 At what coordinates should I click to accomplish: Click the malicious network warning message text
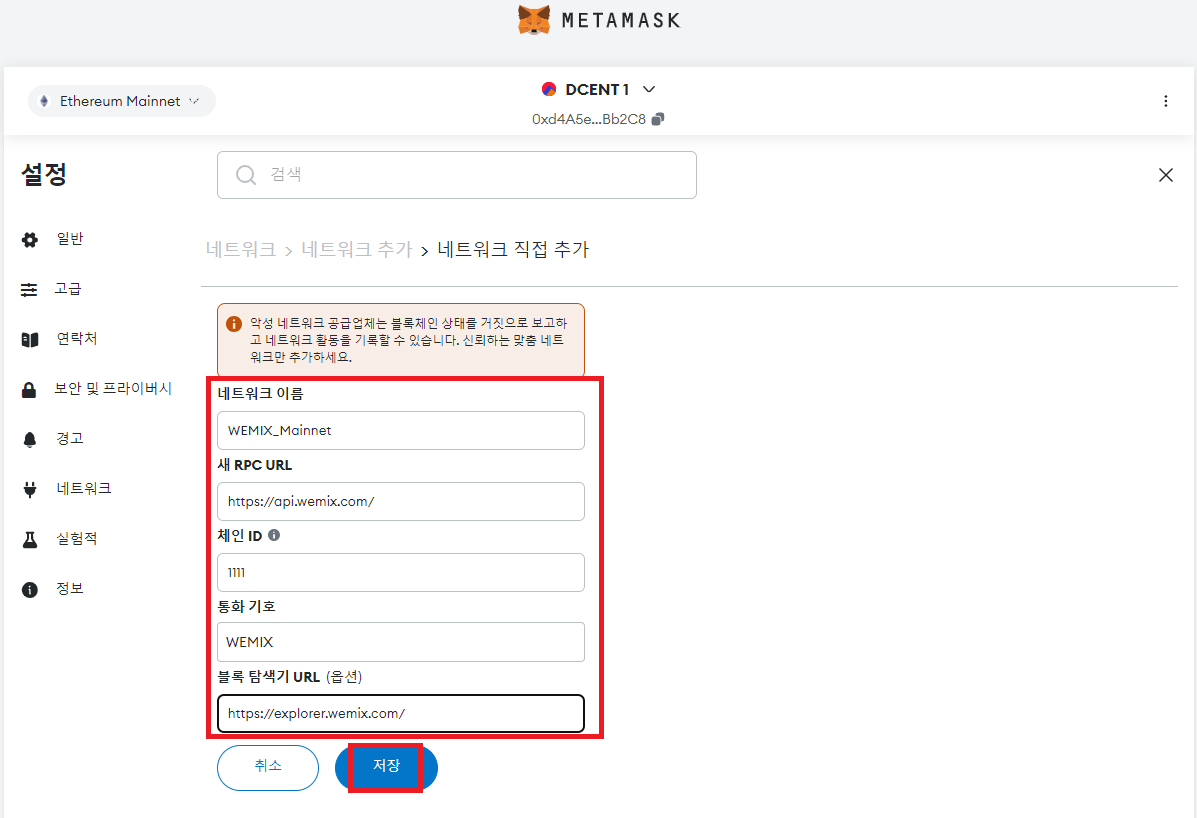[408, 340]
